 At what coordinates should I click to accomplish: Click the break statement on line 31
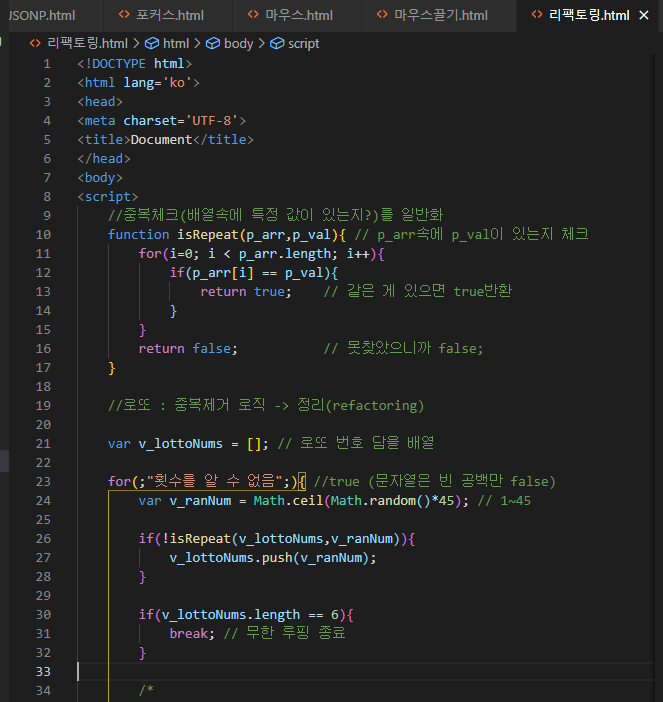coord(192,634)
